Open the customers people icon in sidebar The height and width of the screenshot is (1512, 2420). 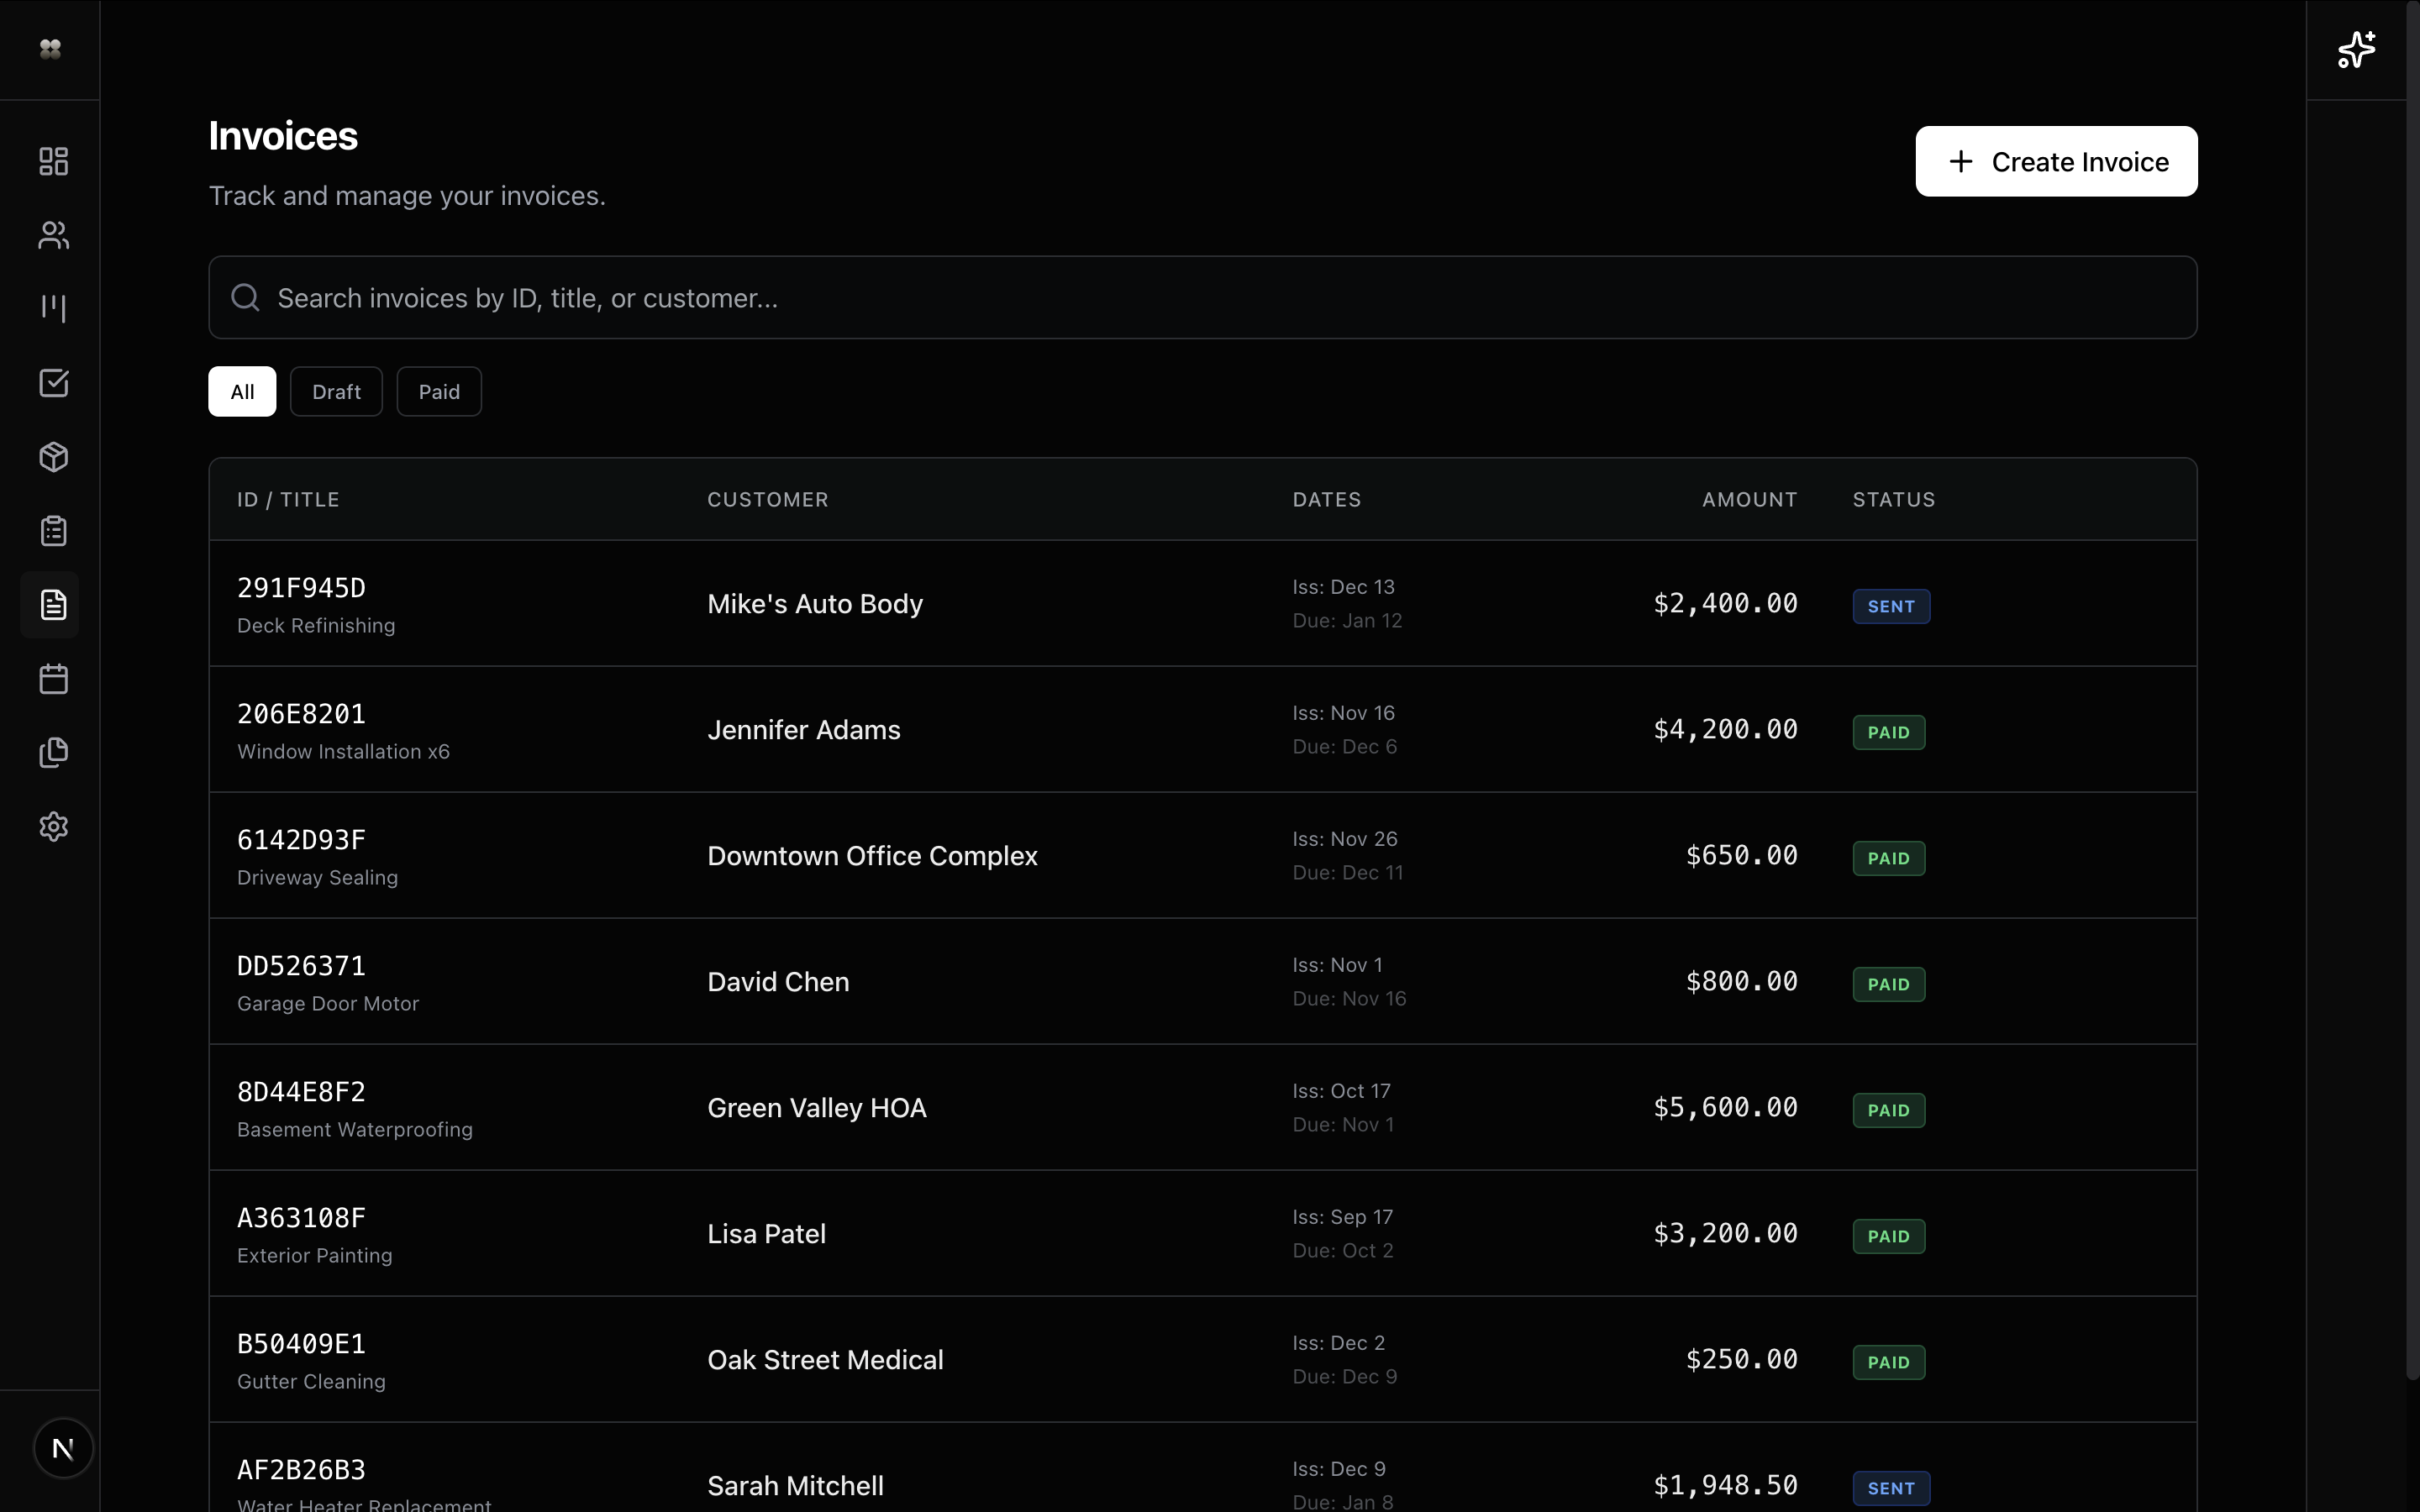[x=53, y=235]
